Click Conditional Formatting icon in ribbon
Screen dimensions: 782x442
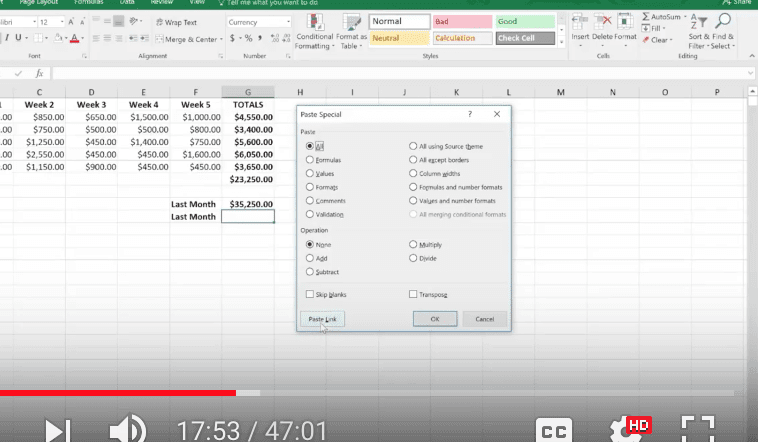point(314,24)
